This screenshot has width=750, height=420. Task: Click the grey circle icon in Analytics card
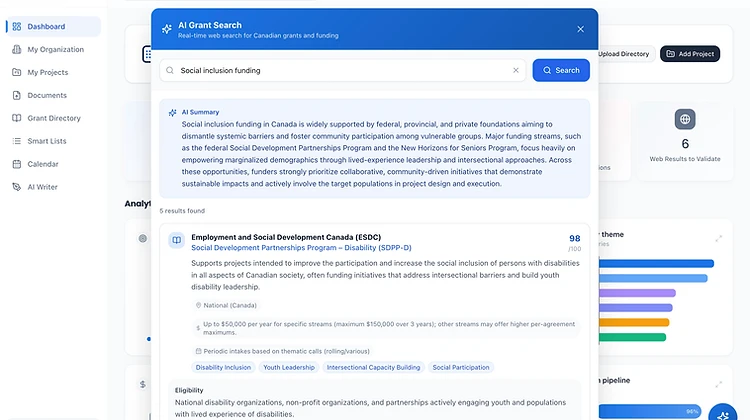[143, 238]
